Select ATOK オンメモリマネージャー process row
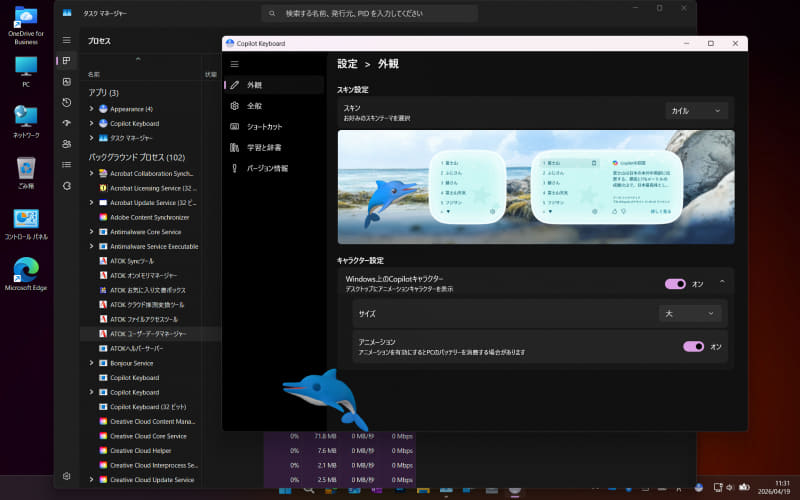 point(150,276)
